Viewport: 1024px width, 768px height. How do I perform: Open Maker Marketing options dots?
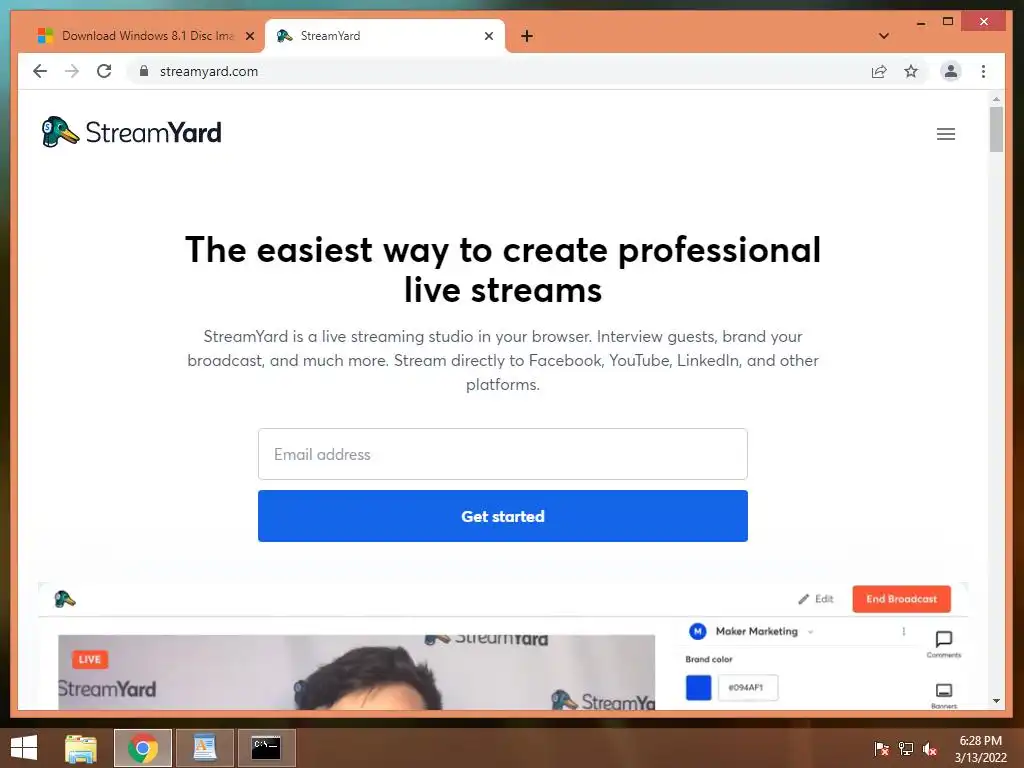tap(904, 632)
